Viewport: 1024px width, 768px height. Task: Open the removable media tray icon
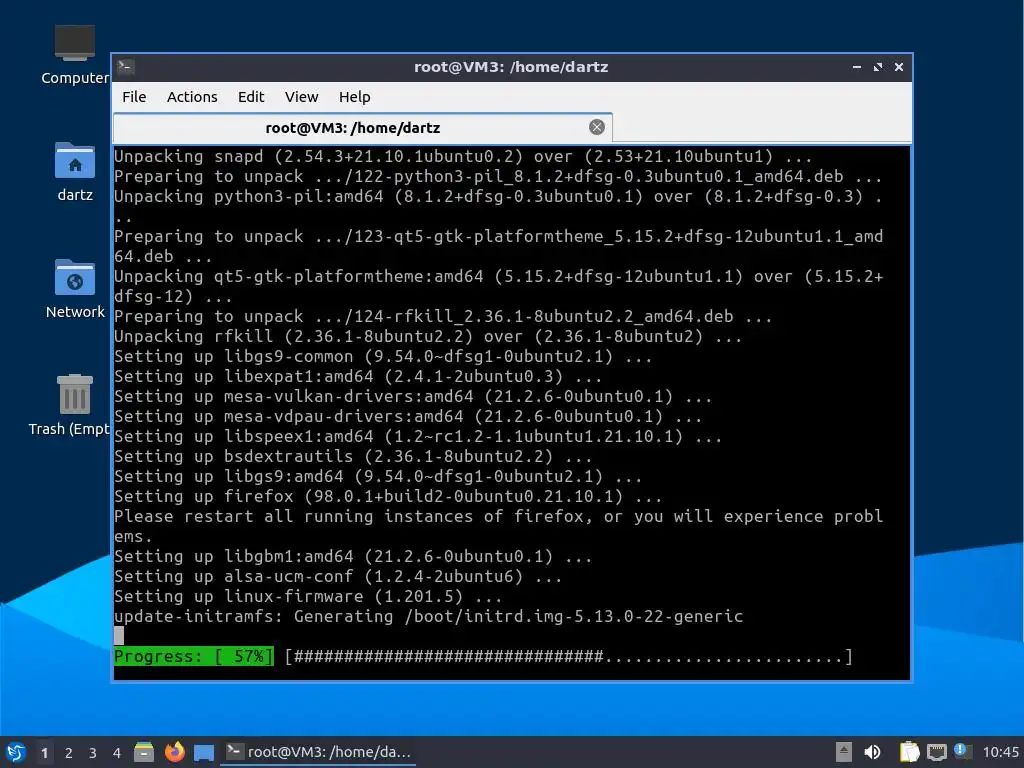pos(844,752)
